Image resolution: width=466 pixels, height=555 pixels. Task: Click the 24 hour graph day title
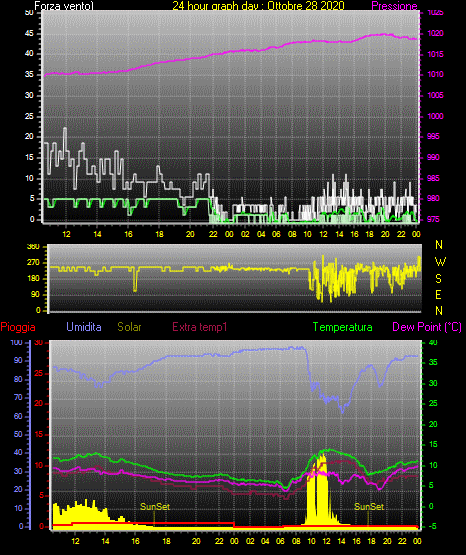coord(258,6)
